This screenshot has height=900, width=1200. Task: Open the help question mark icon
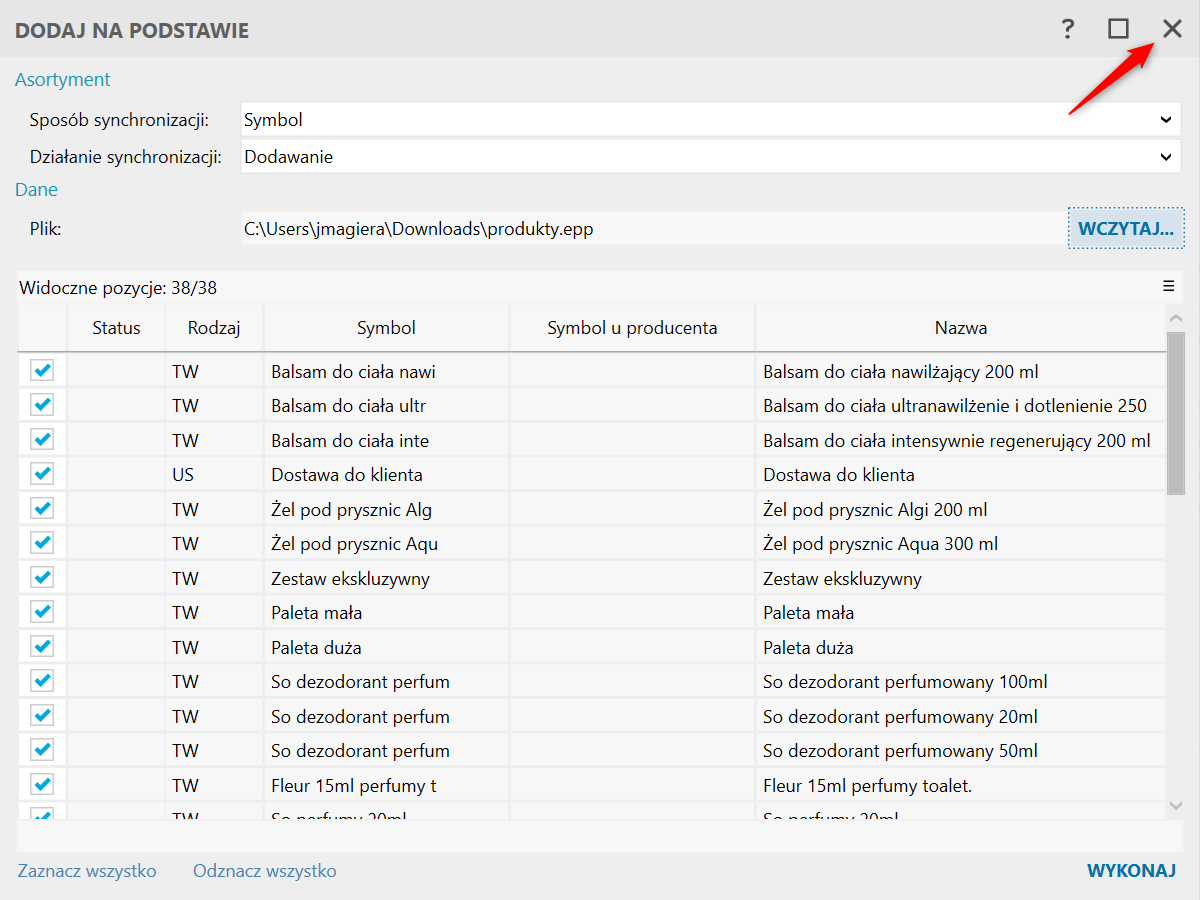[1068, 29]
